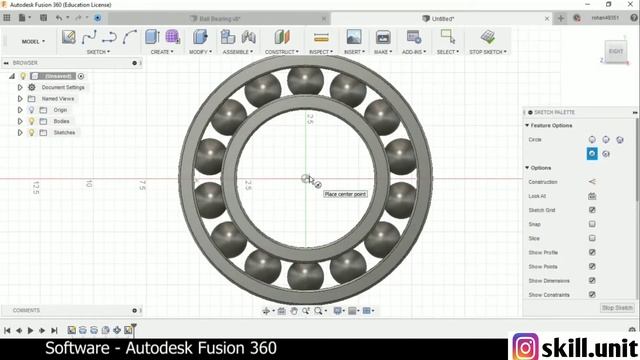
Task: Select 3-Point Circle option
Action: [620, 140]
